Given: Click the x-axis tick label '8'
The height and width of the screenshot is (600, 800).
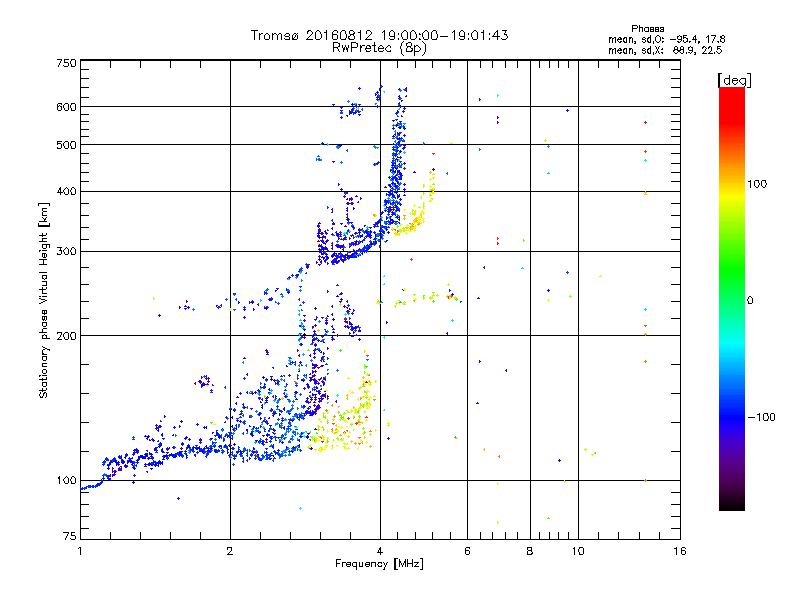Looking at the screenshot, I should tap(530, 551).
